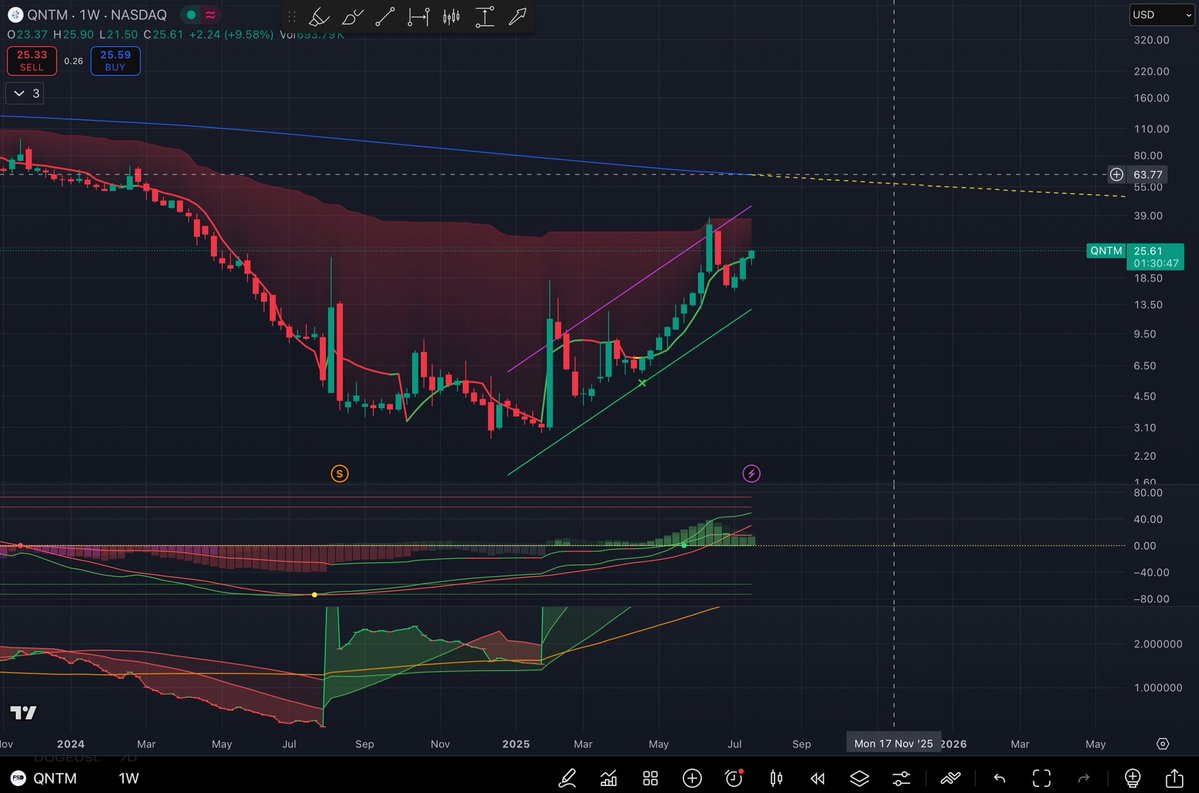Click the 320.00 price scale label
The image size is (1199, 793).
coord(1152,40)
